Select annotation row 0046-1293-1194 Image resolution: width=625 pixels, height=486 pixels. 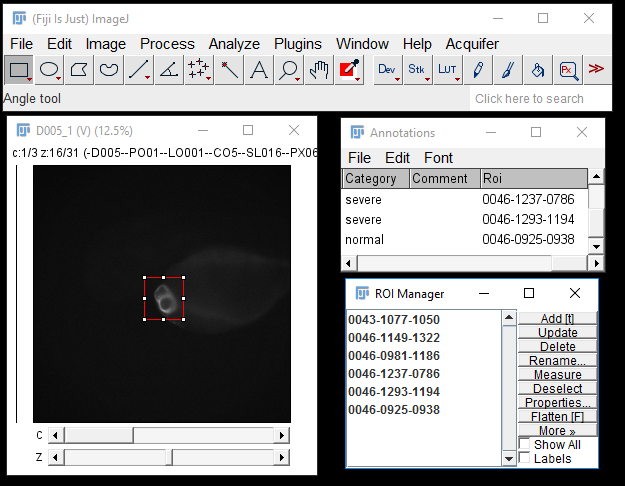pyautogui.click(x=465, y=219)
